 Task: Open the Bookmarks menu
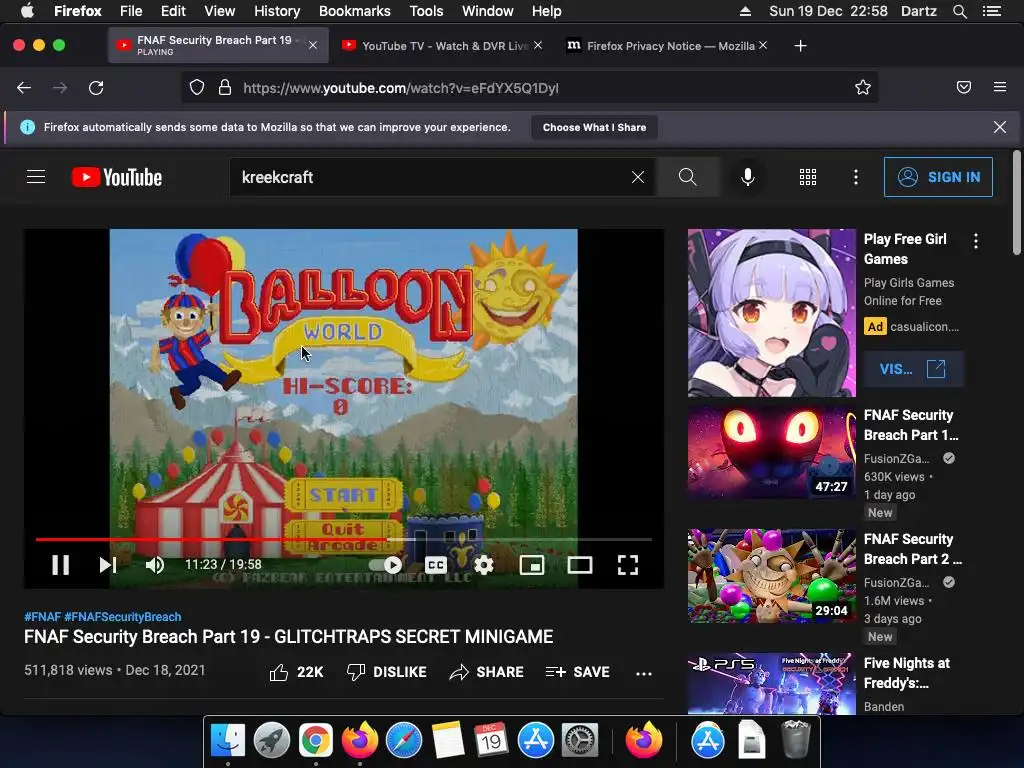tap(355, 11)
